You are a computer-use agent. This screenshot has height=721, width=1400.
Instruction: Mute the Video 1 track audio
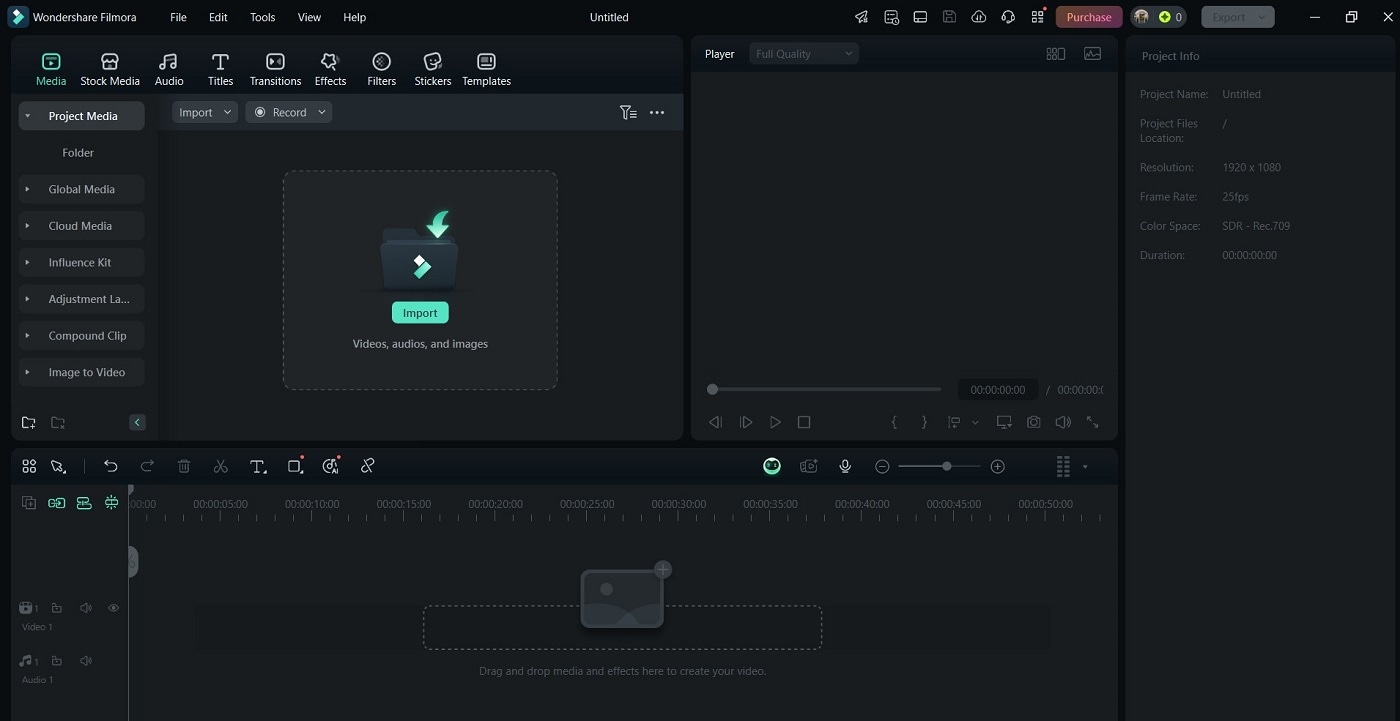tap(86, 608)
